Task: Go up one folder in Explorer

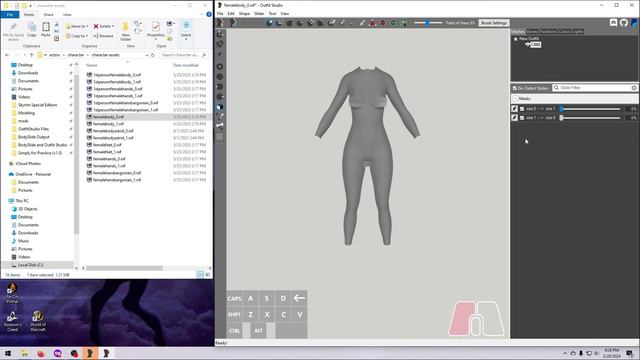Action: pos(31,55)
